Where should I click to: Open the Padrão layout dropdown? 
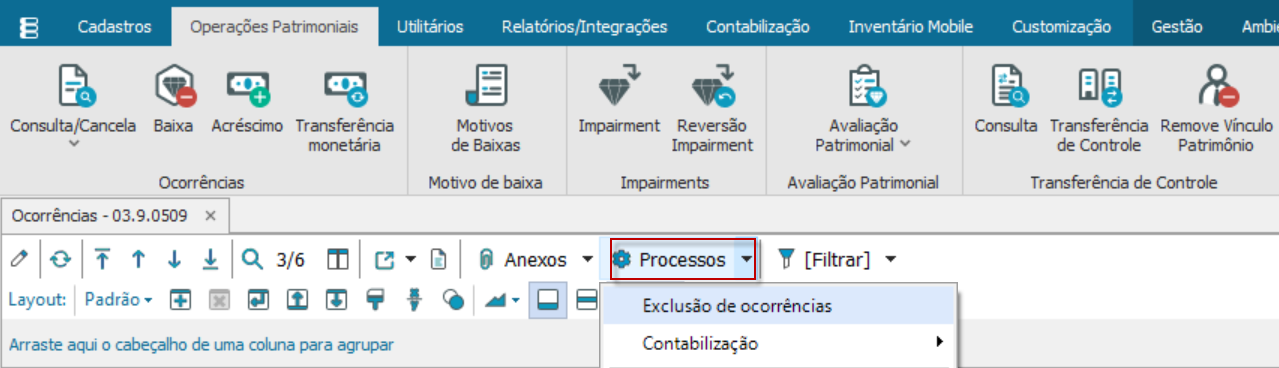118,299
